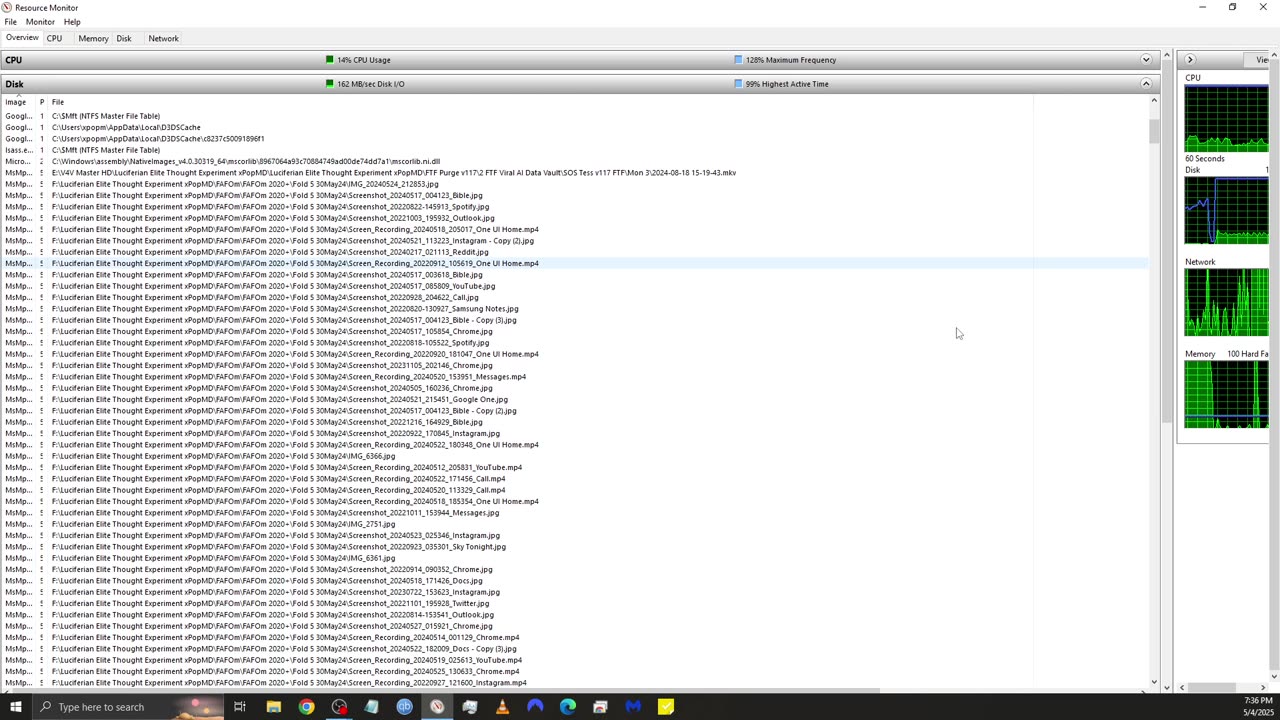Open the Windows Start menu
This screenshot has width=1280, height=720.
click(15, 707)
